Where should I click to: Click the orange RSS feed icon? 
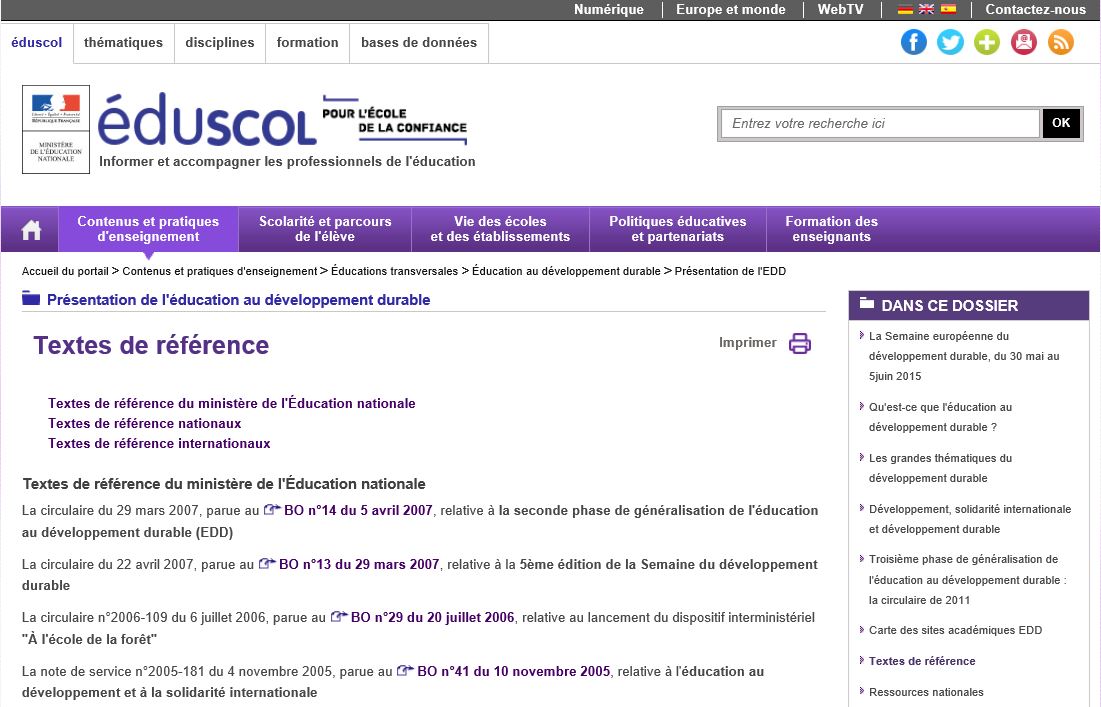(1060, 42)
